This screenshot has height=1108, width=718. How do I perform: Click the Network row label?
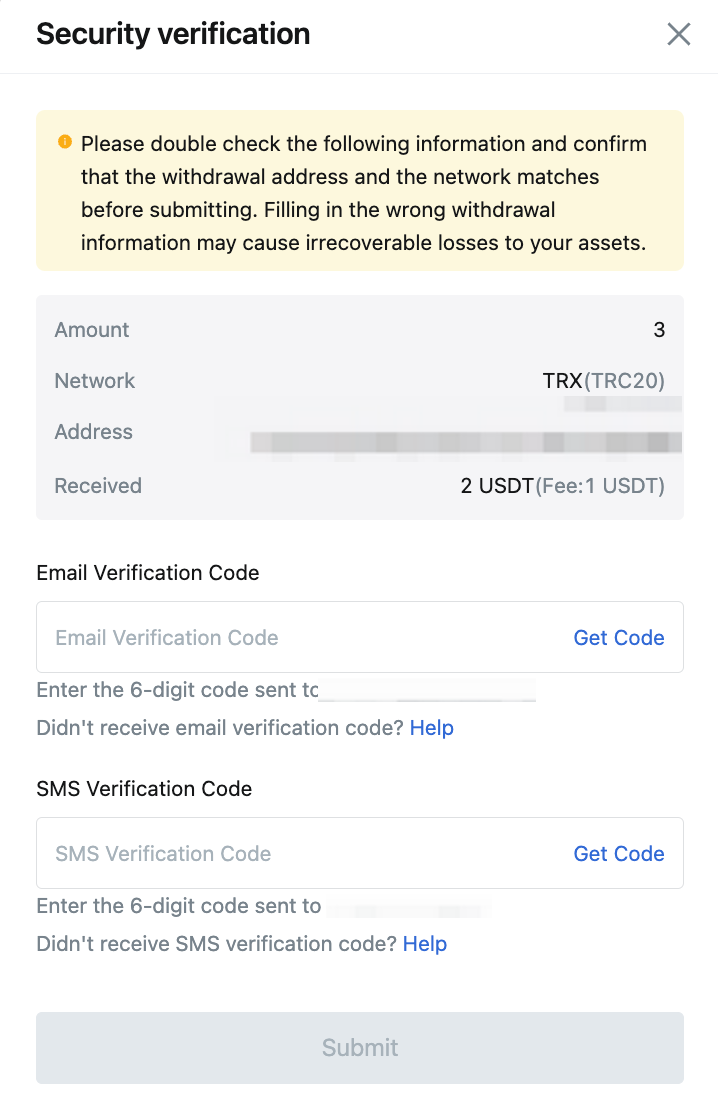click(x=95, y=381)
